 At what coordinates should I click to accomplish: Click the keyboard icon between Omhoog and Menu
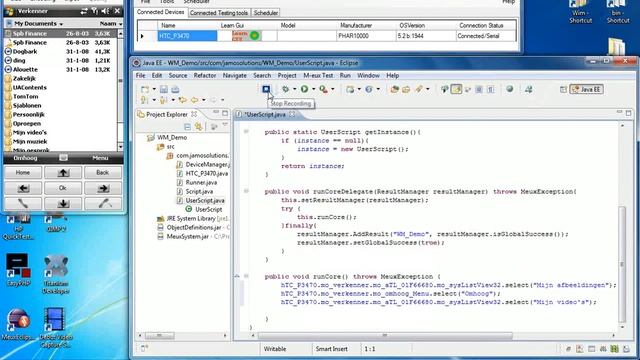tap(63, 158)
